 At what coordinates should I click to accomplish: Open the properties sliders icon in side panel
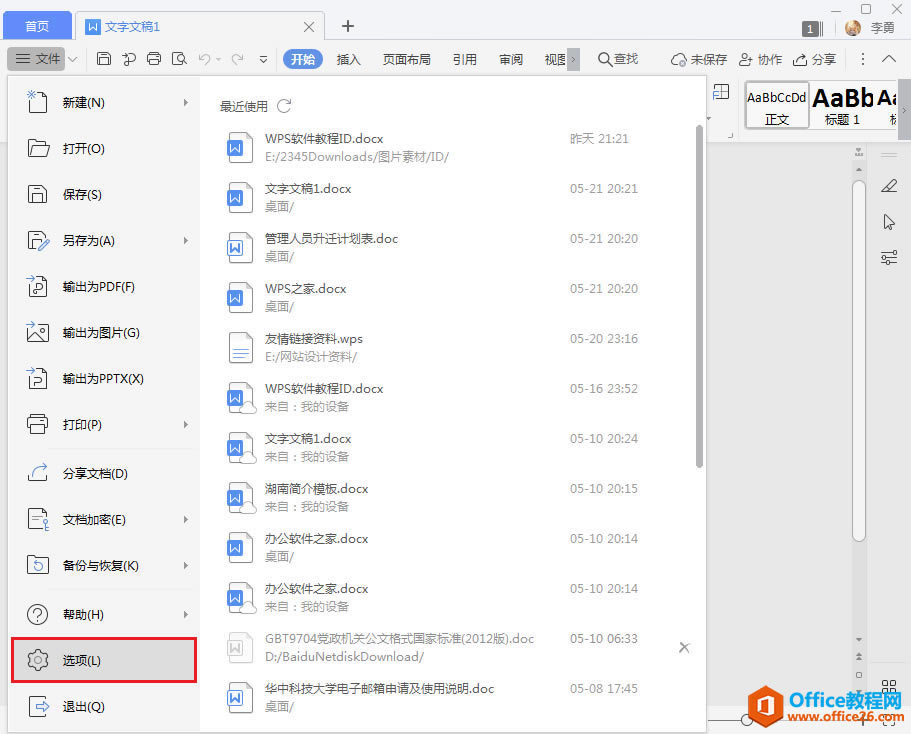889,257
